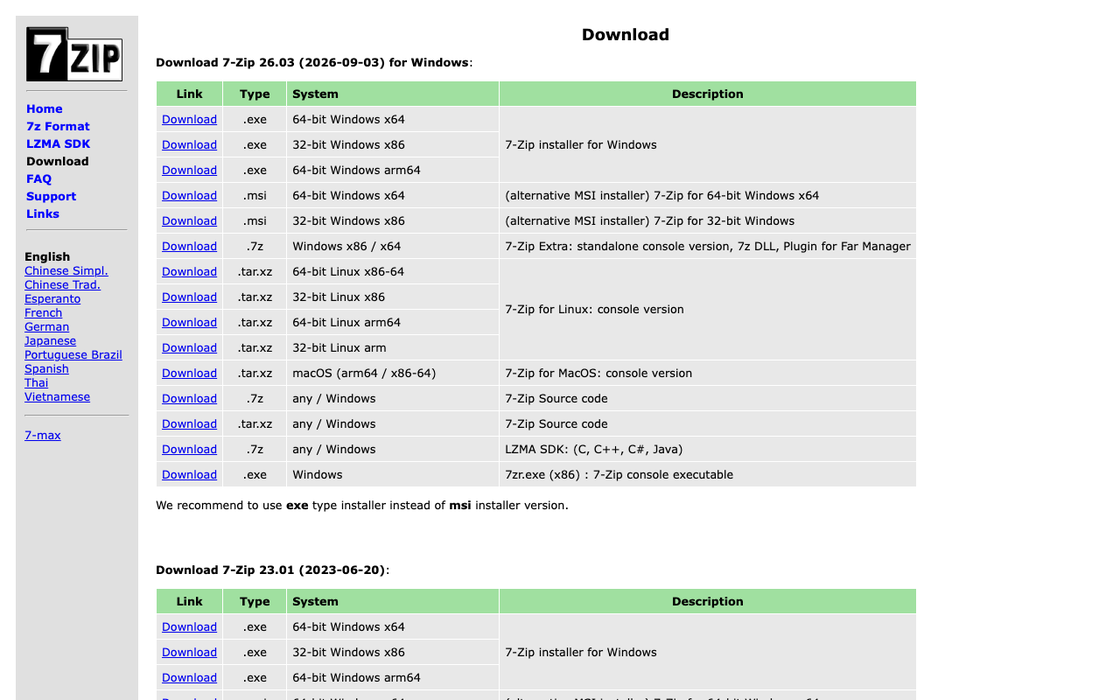Download 7-Zip Source code .7z archive

tap(189, 398)
